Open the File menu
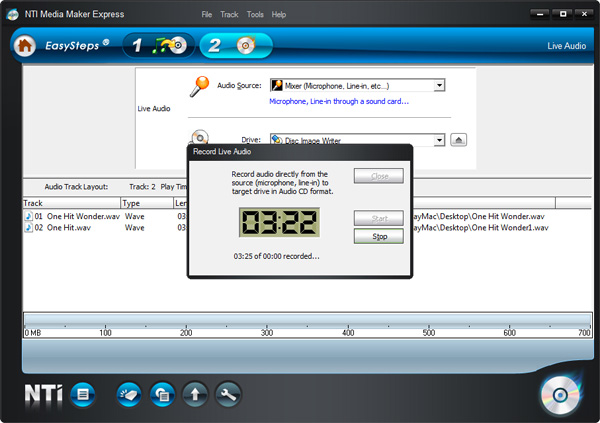 click(x=207, y=15)
